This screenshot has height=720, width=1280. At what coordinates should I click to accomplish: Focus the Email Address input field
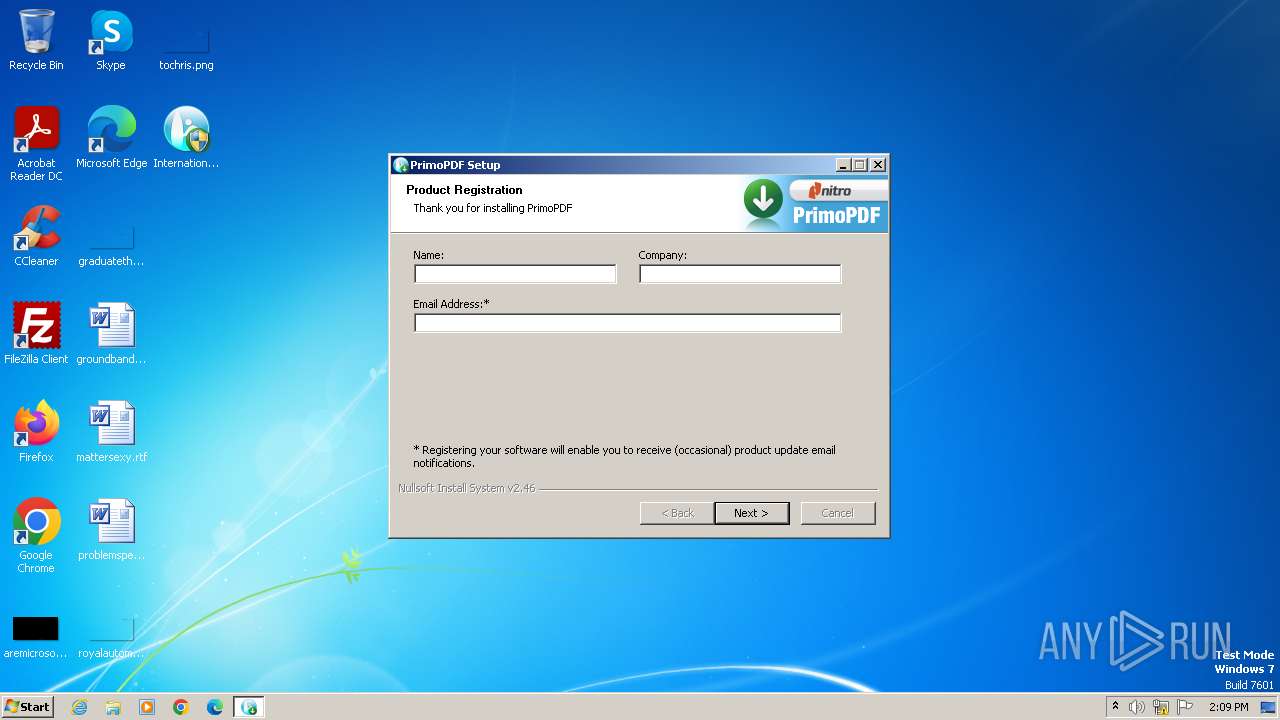point(628,323)
